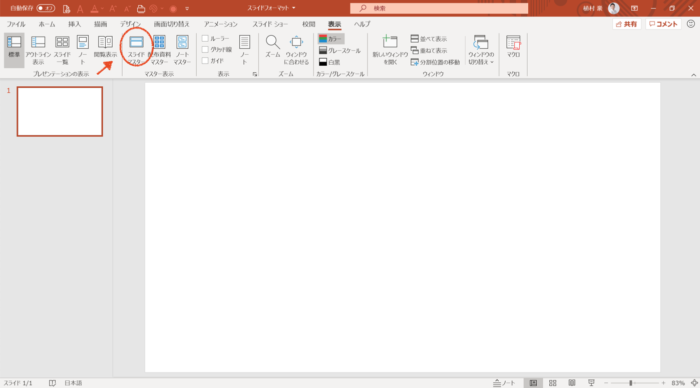
Task: Open the Design (デザイン) tab
Action: tap(130, 24)
